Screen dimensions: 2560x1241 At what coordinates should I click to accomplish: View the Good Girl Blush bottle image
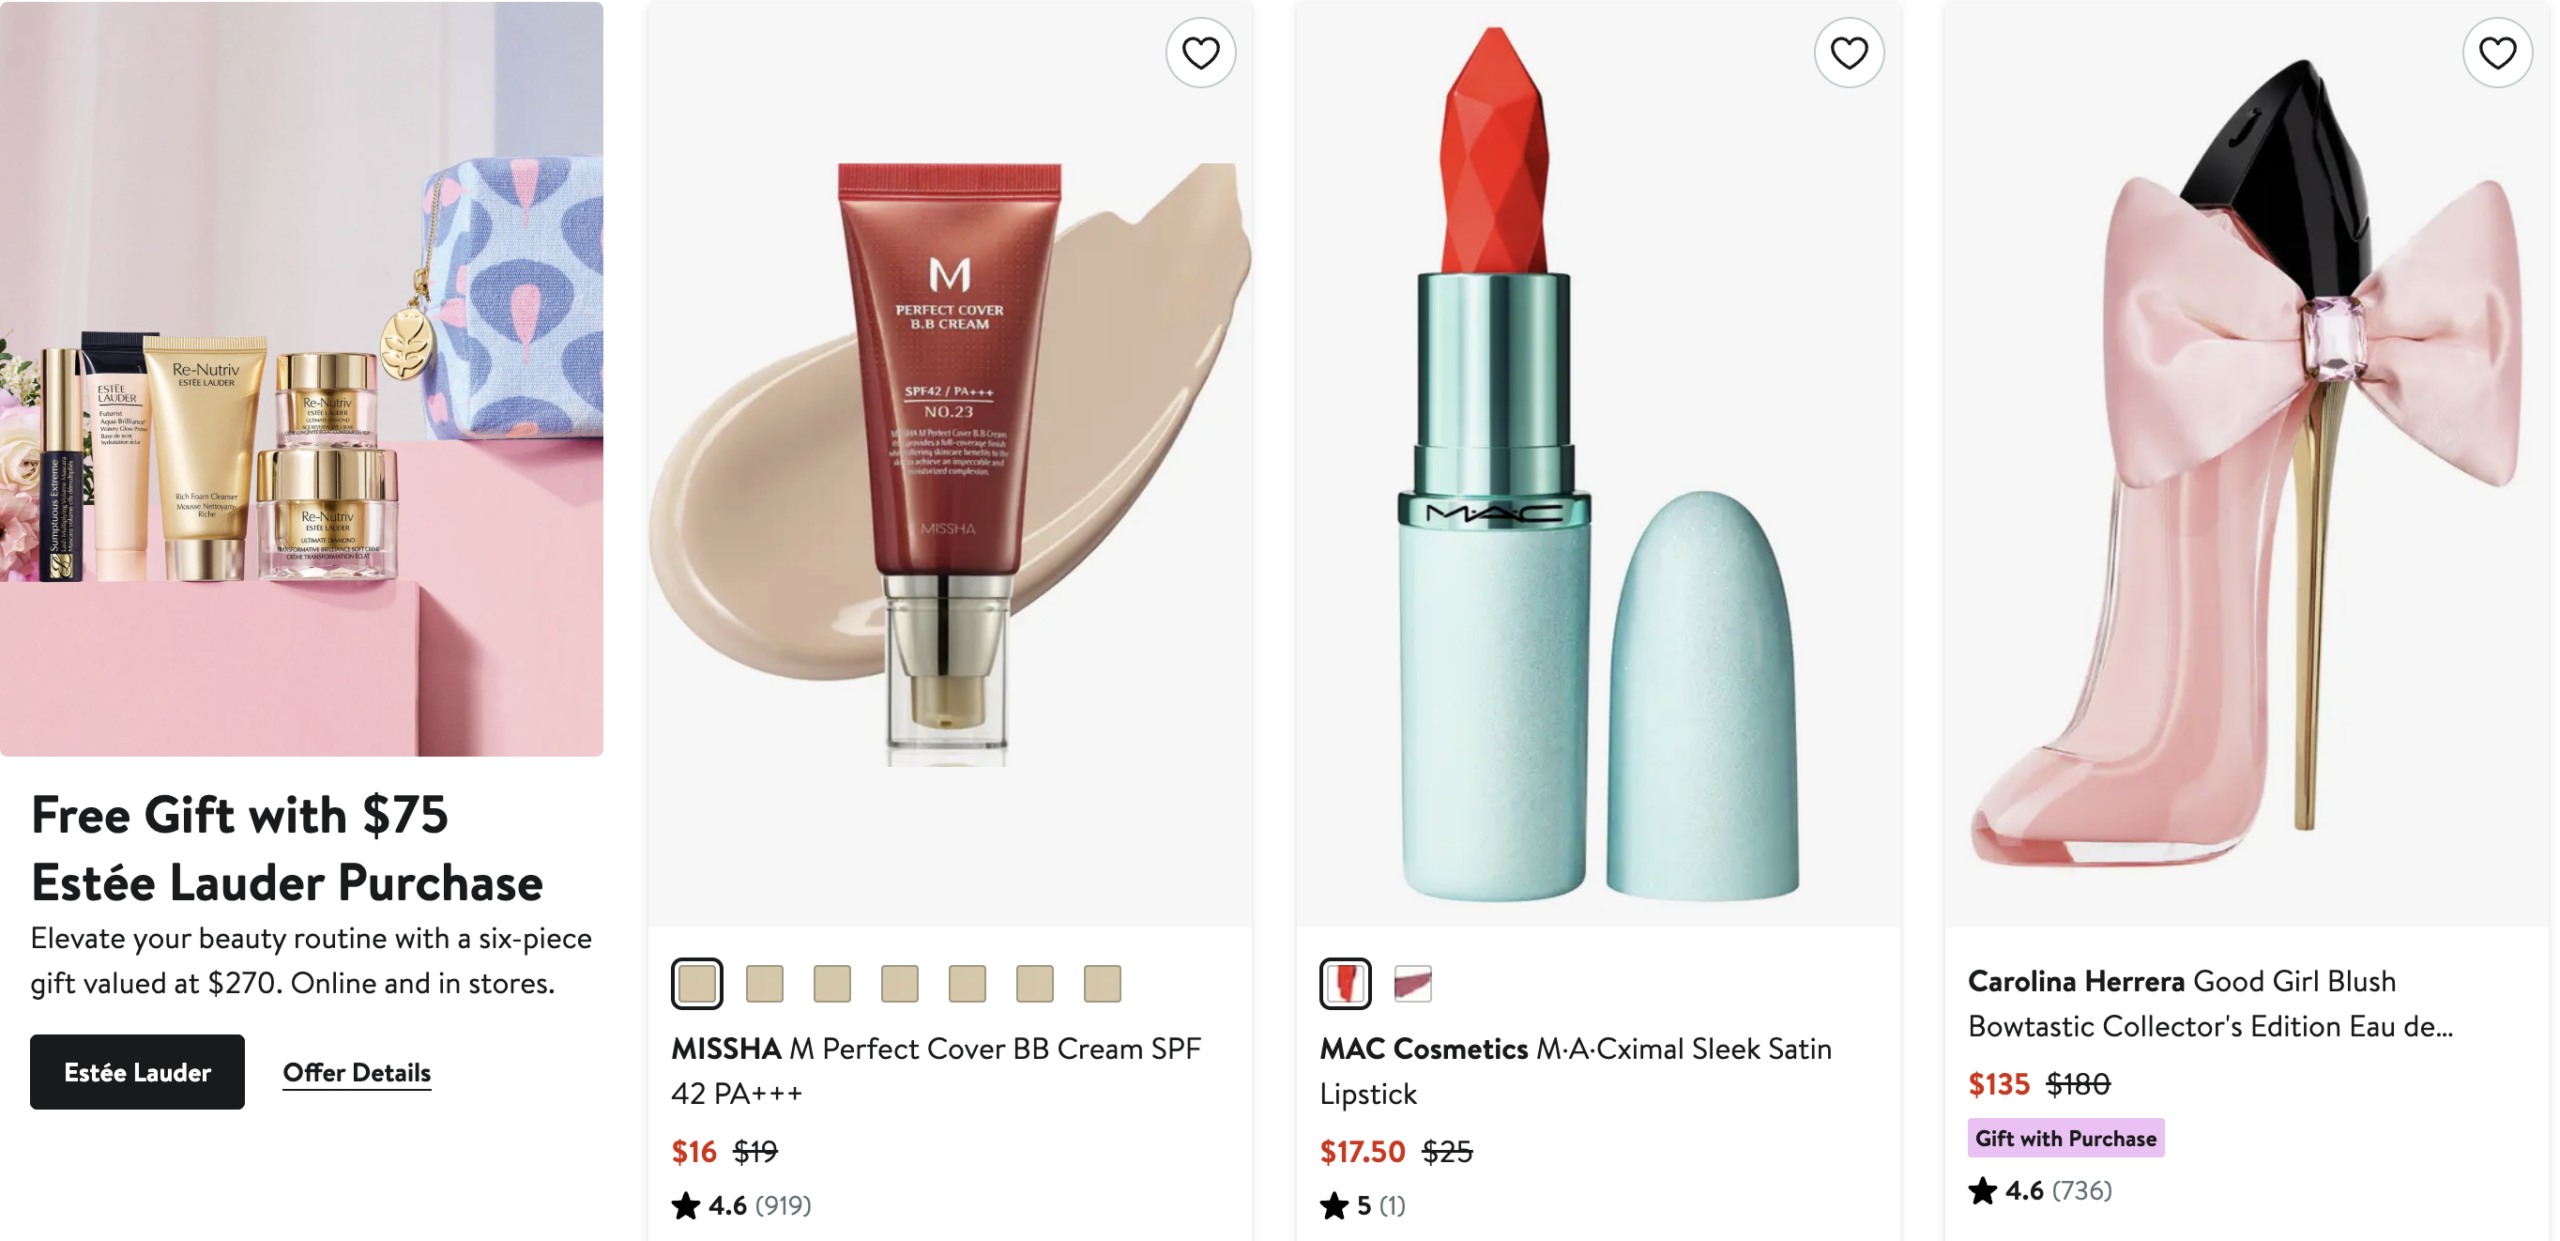click(x=2245, y=464)
